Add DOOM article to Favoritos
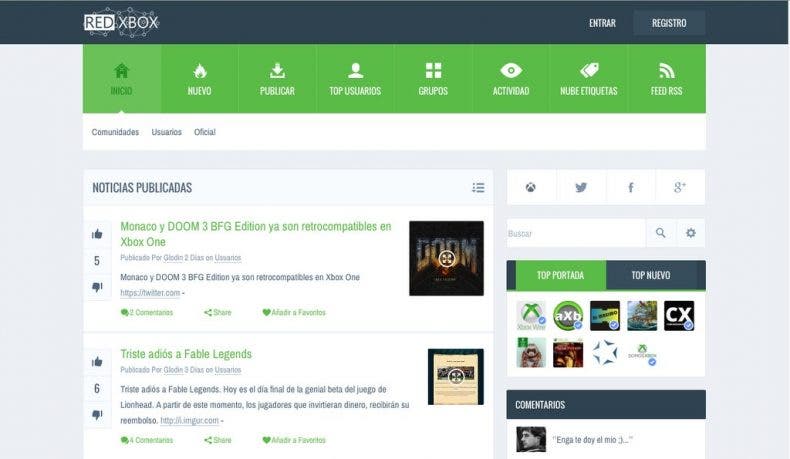This screenshot has width=790, height=459. [294, 312]
